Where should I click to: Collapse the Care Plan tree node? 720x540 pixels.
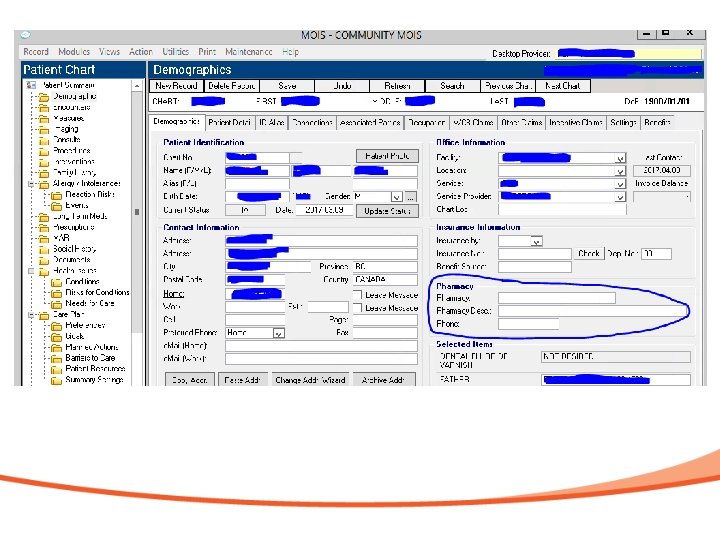(x=31, y=315)
